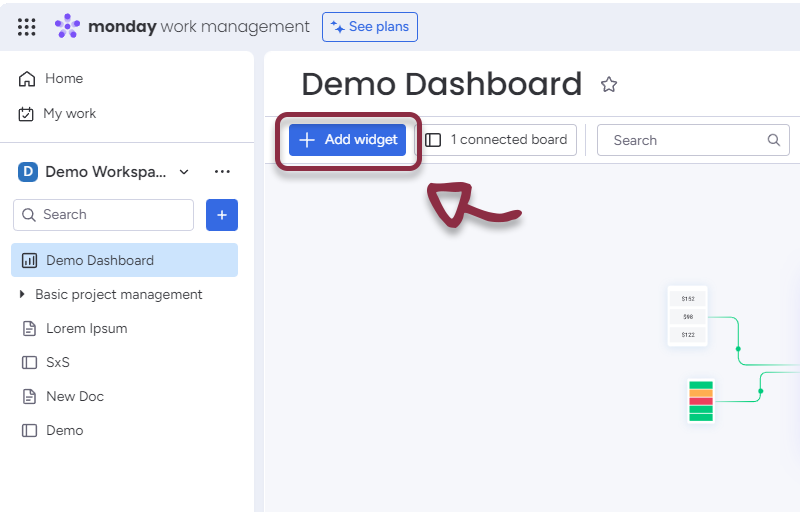Click the Add widget button

coord(348,140)
